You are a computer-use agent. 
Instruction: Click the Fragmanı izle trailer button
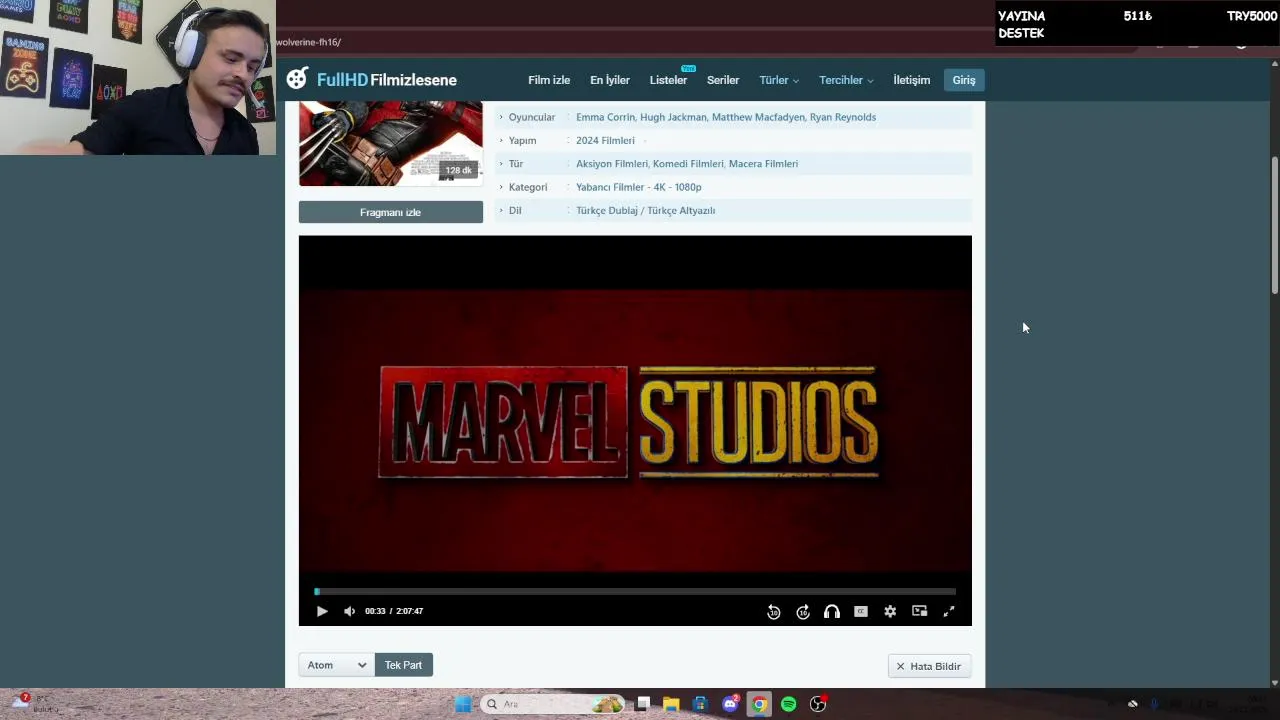391,212
